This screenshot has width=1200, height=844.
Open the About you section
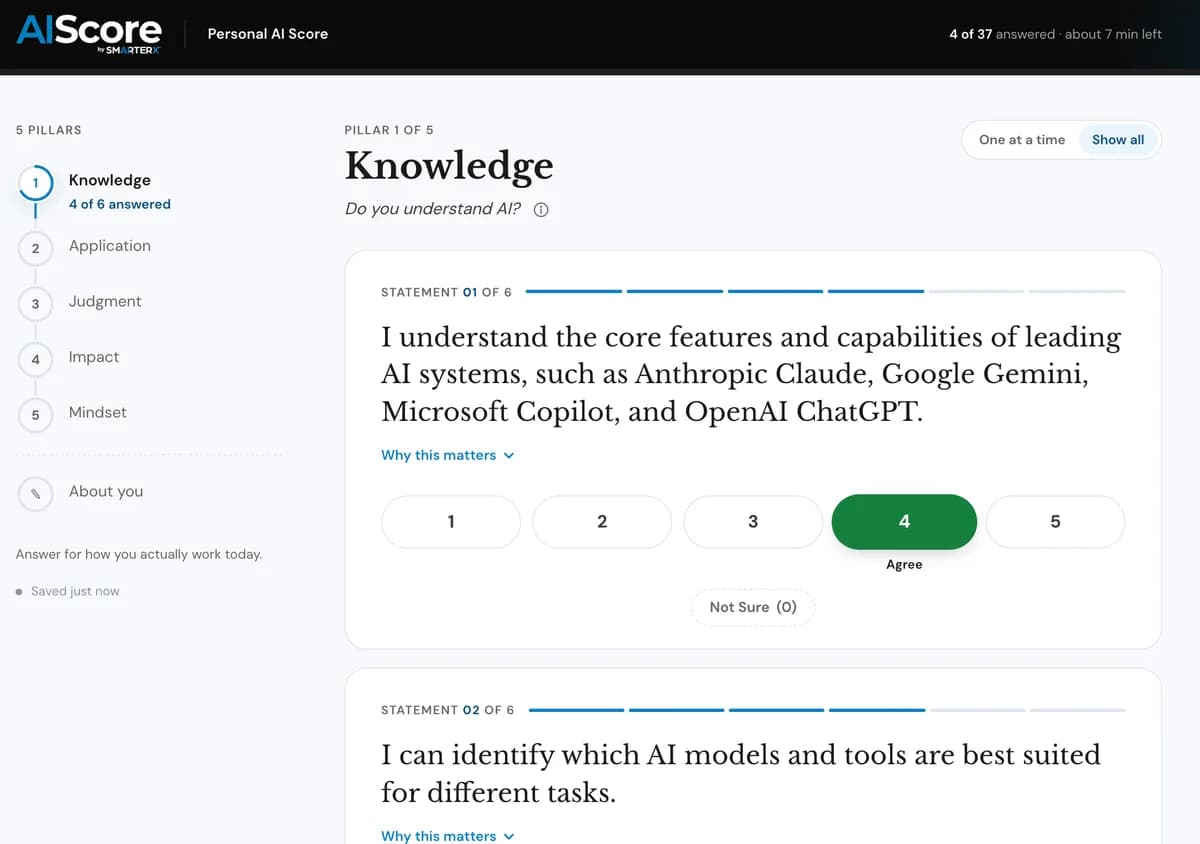[106, 491]
